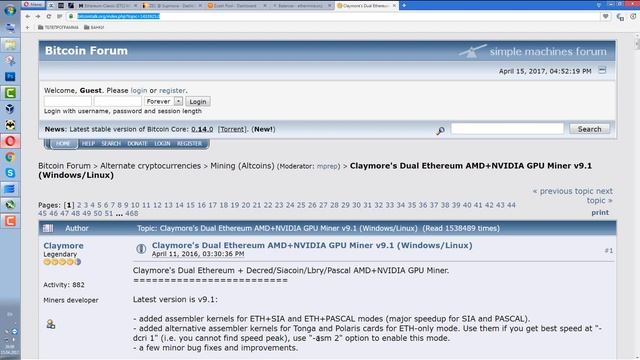The width and height of the screenshot is (640, 360).
Task: Open the green Camtasia taskbar icon
Action: pyautogui.click(x=10, y=93)
